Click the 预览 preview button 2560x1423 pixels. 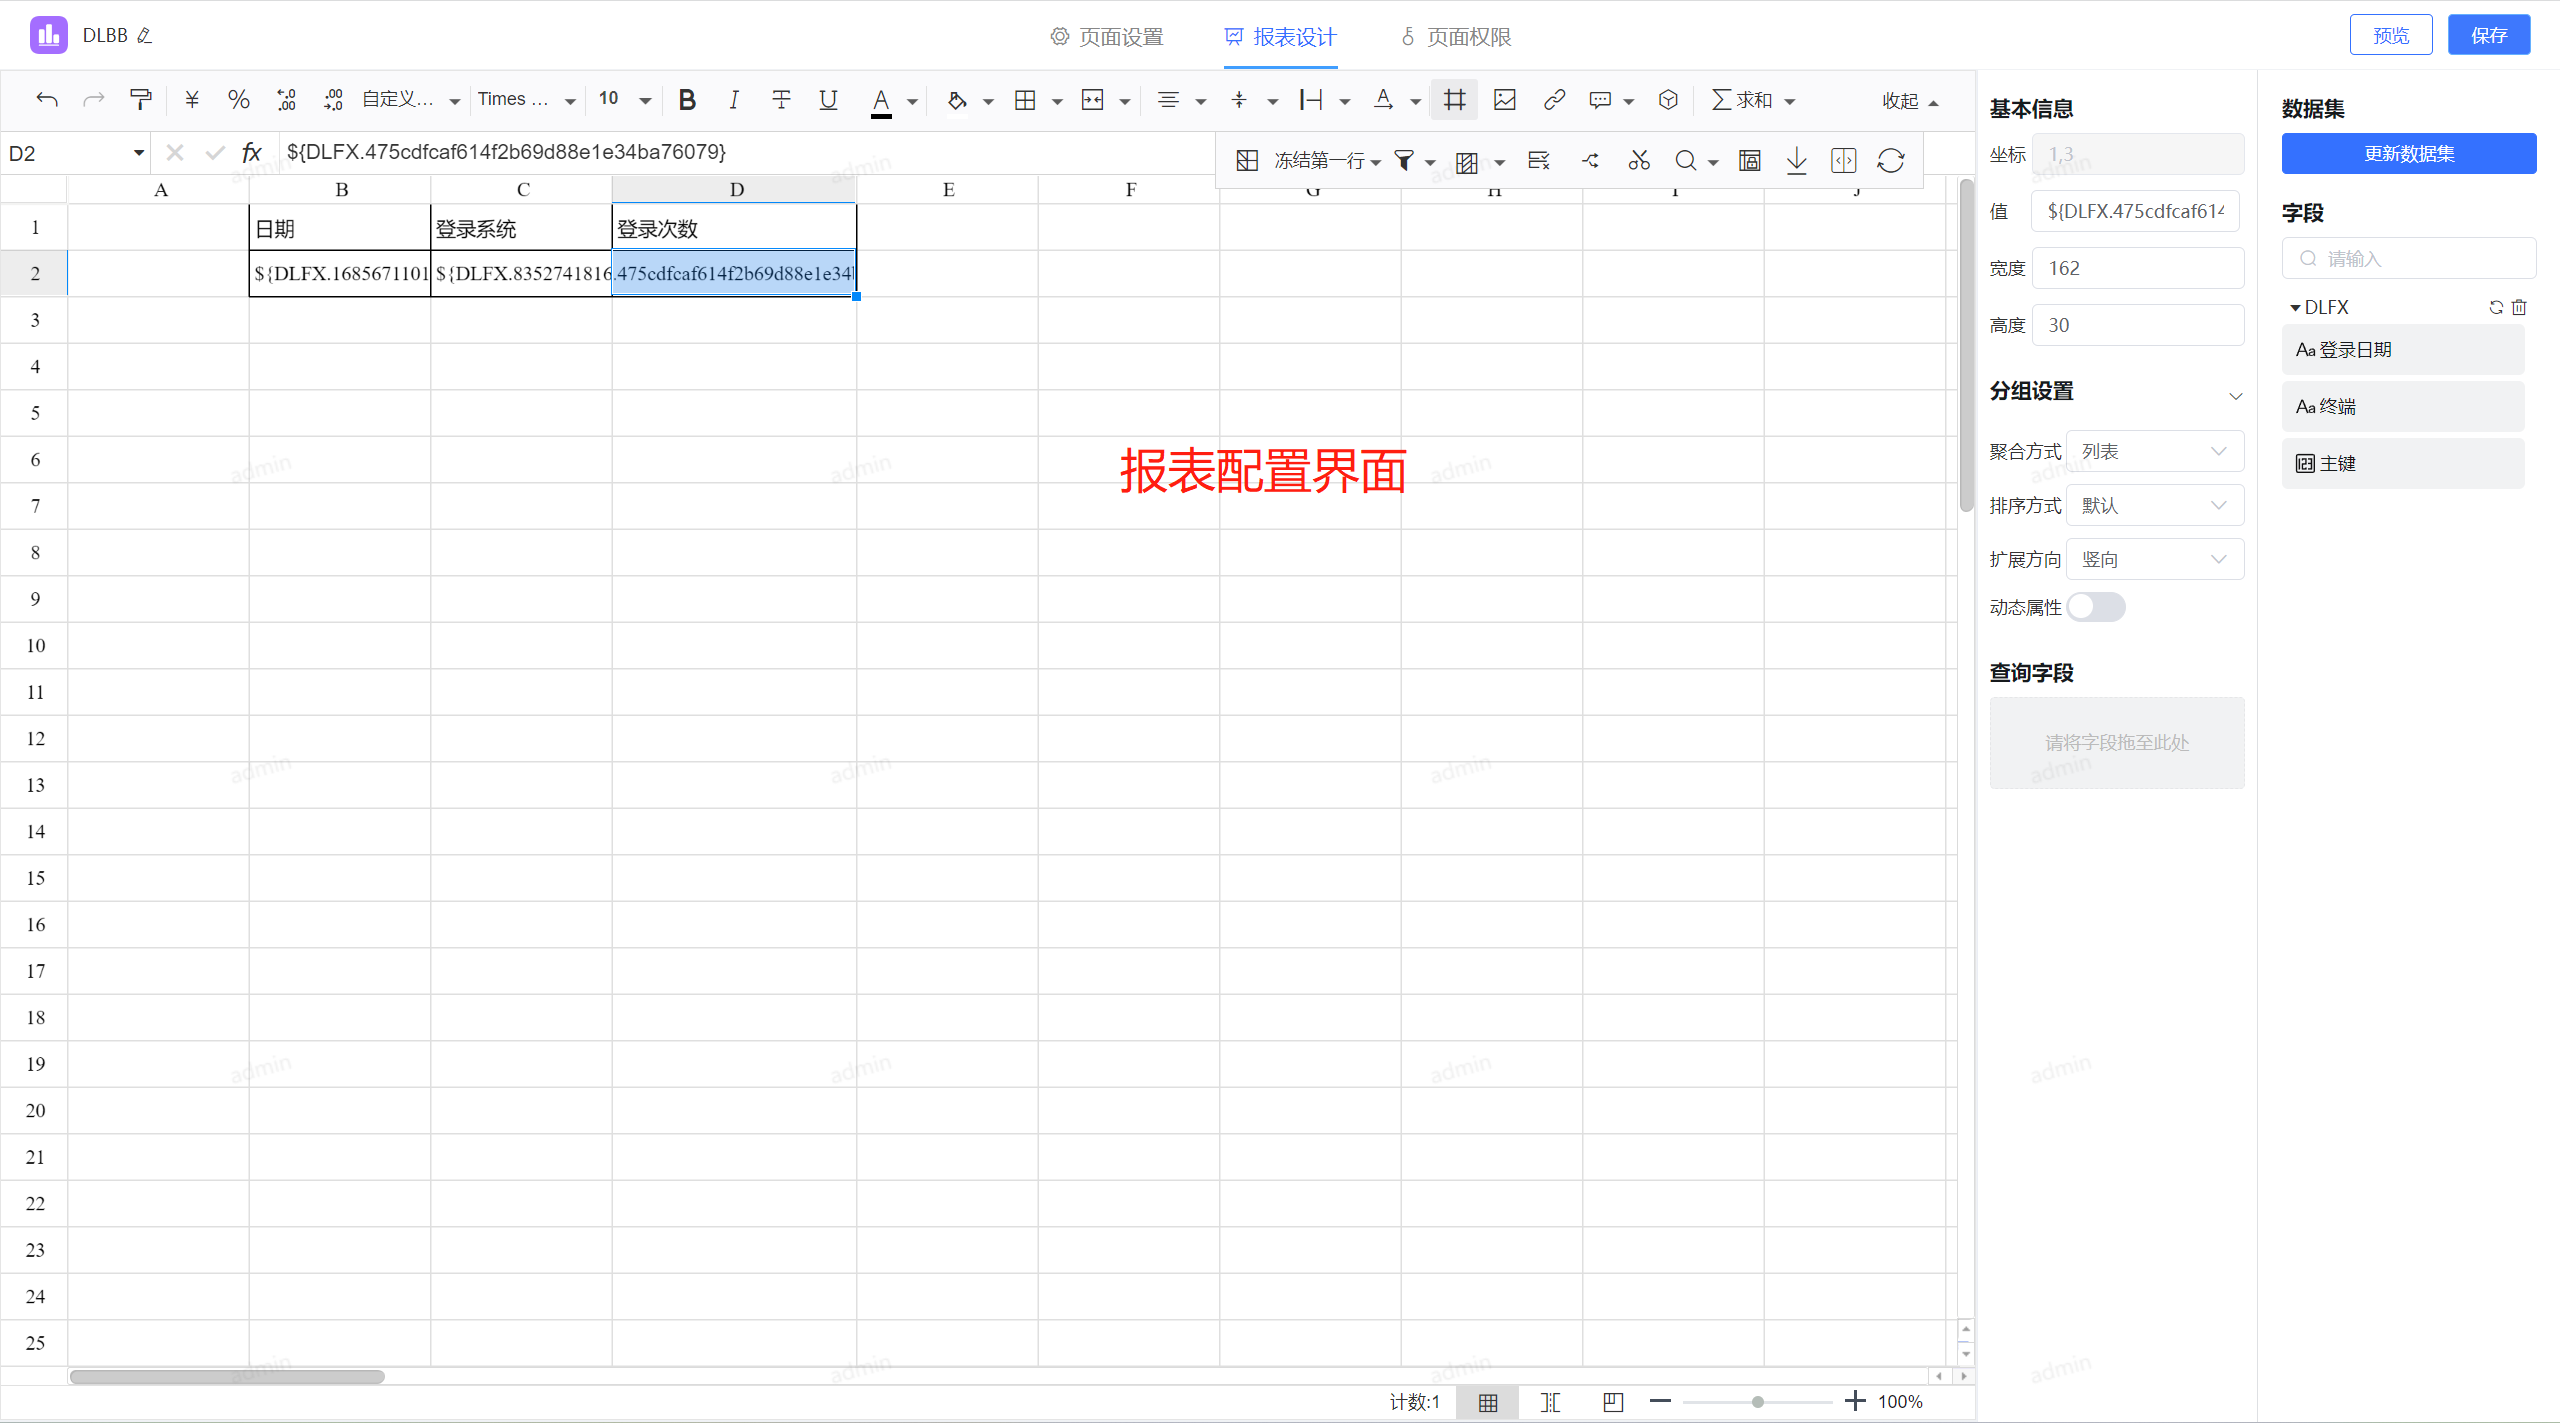pos(2391,35)
